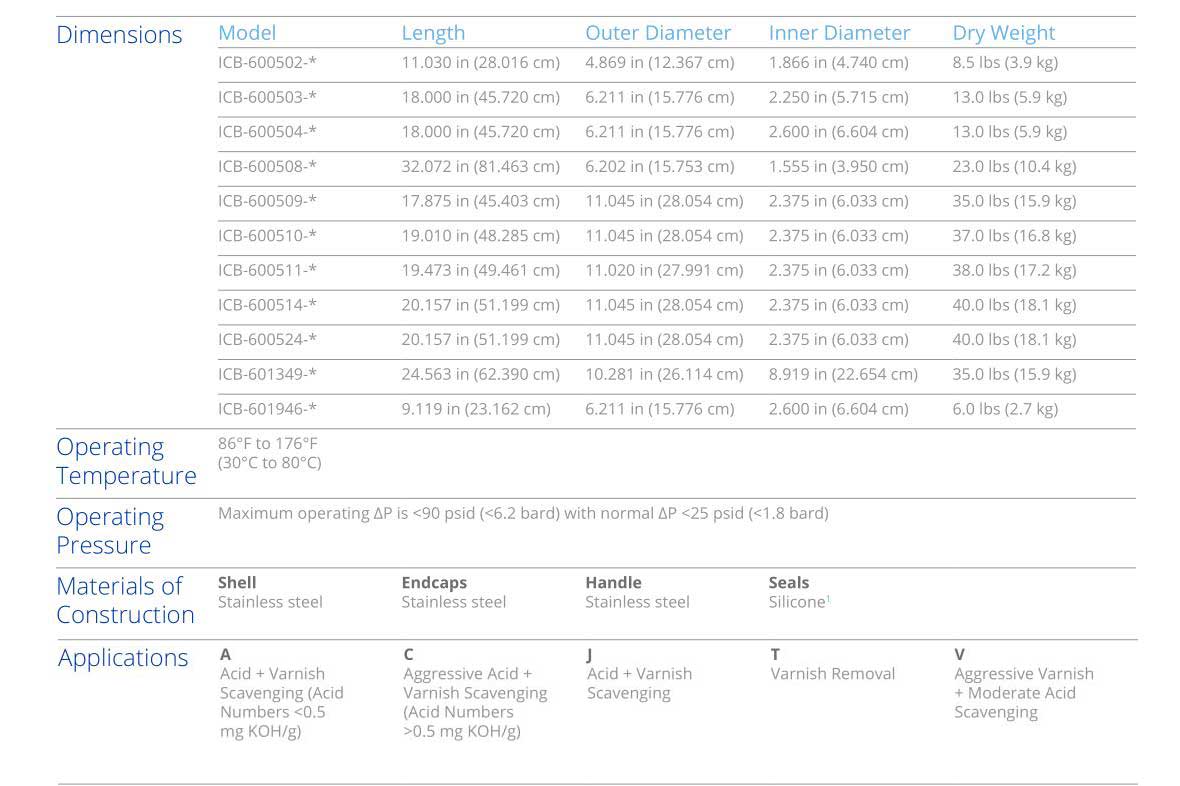Select the 8.919 in inner diameter value
1180x786 pixels.
pyautogui.click(x=843, y=375)
